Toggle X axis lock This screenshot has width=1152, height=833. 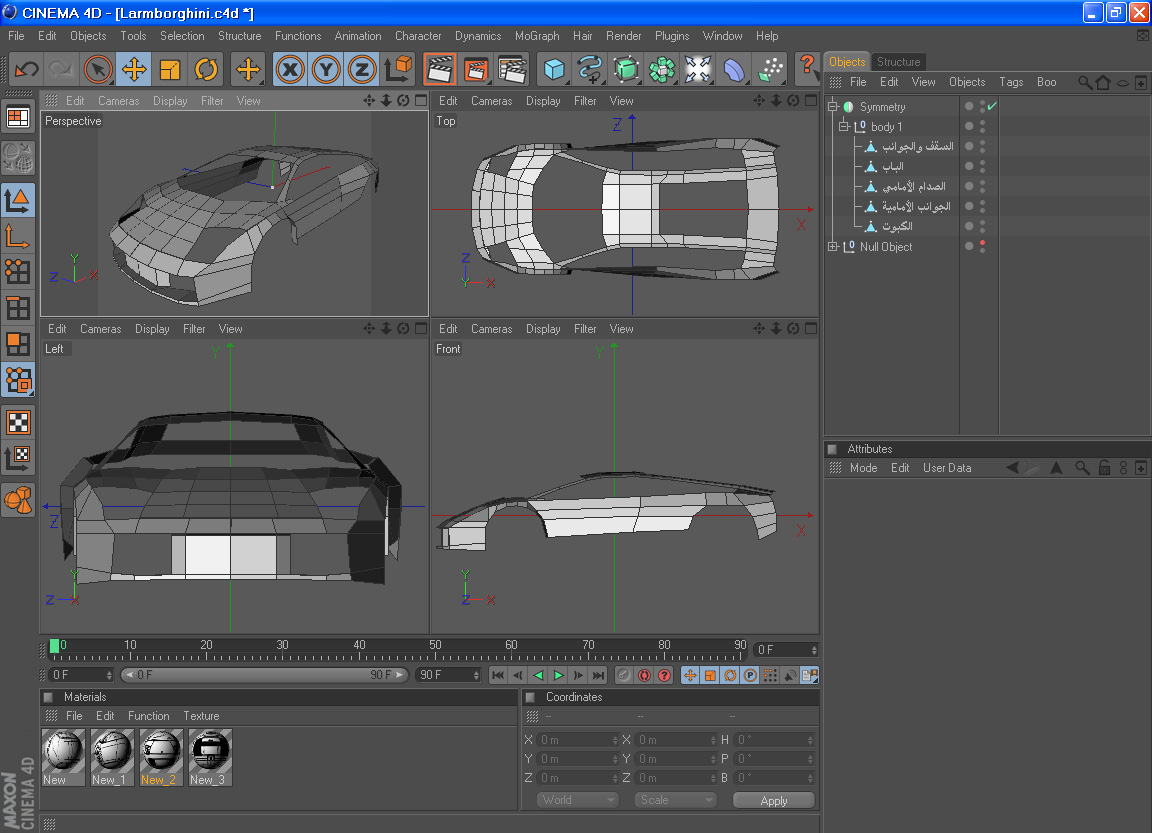(290, 70)
